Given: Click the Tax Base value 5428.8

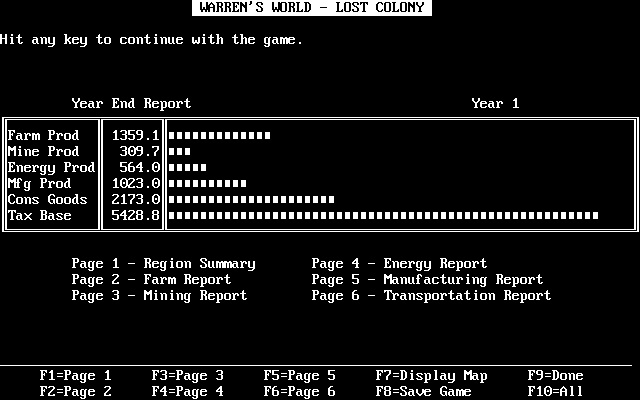Looking at the screenshot, I should 136,216.
